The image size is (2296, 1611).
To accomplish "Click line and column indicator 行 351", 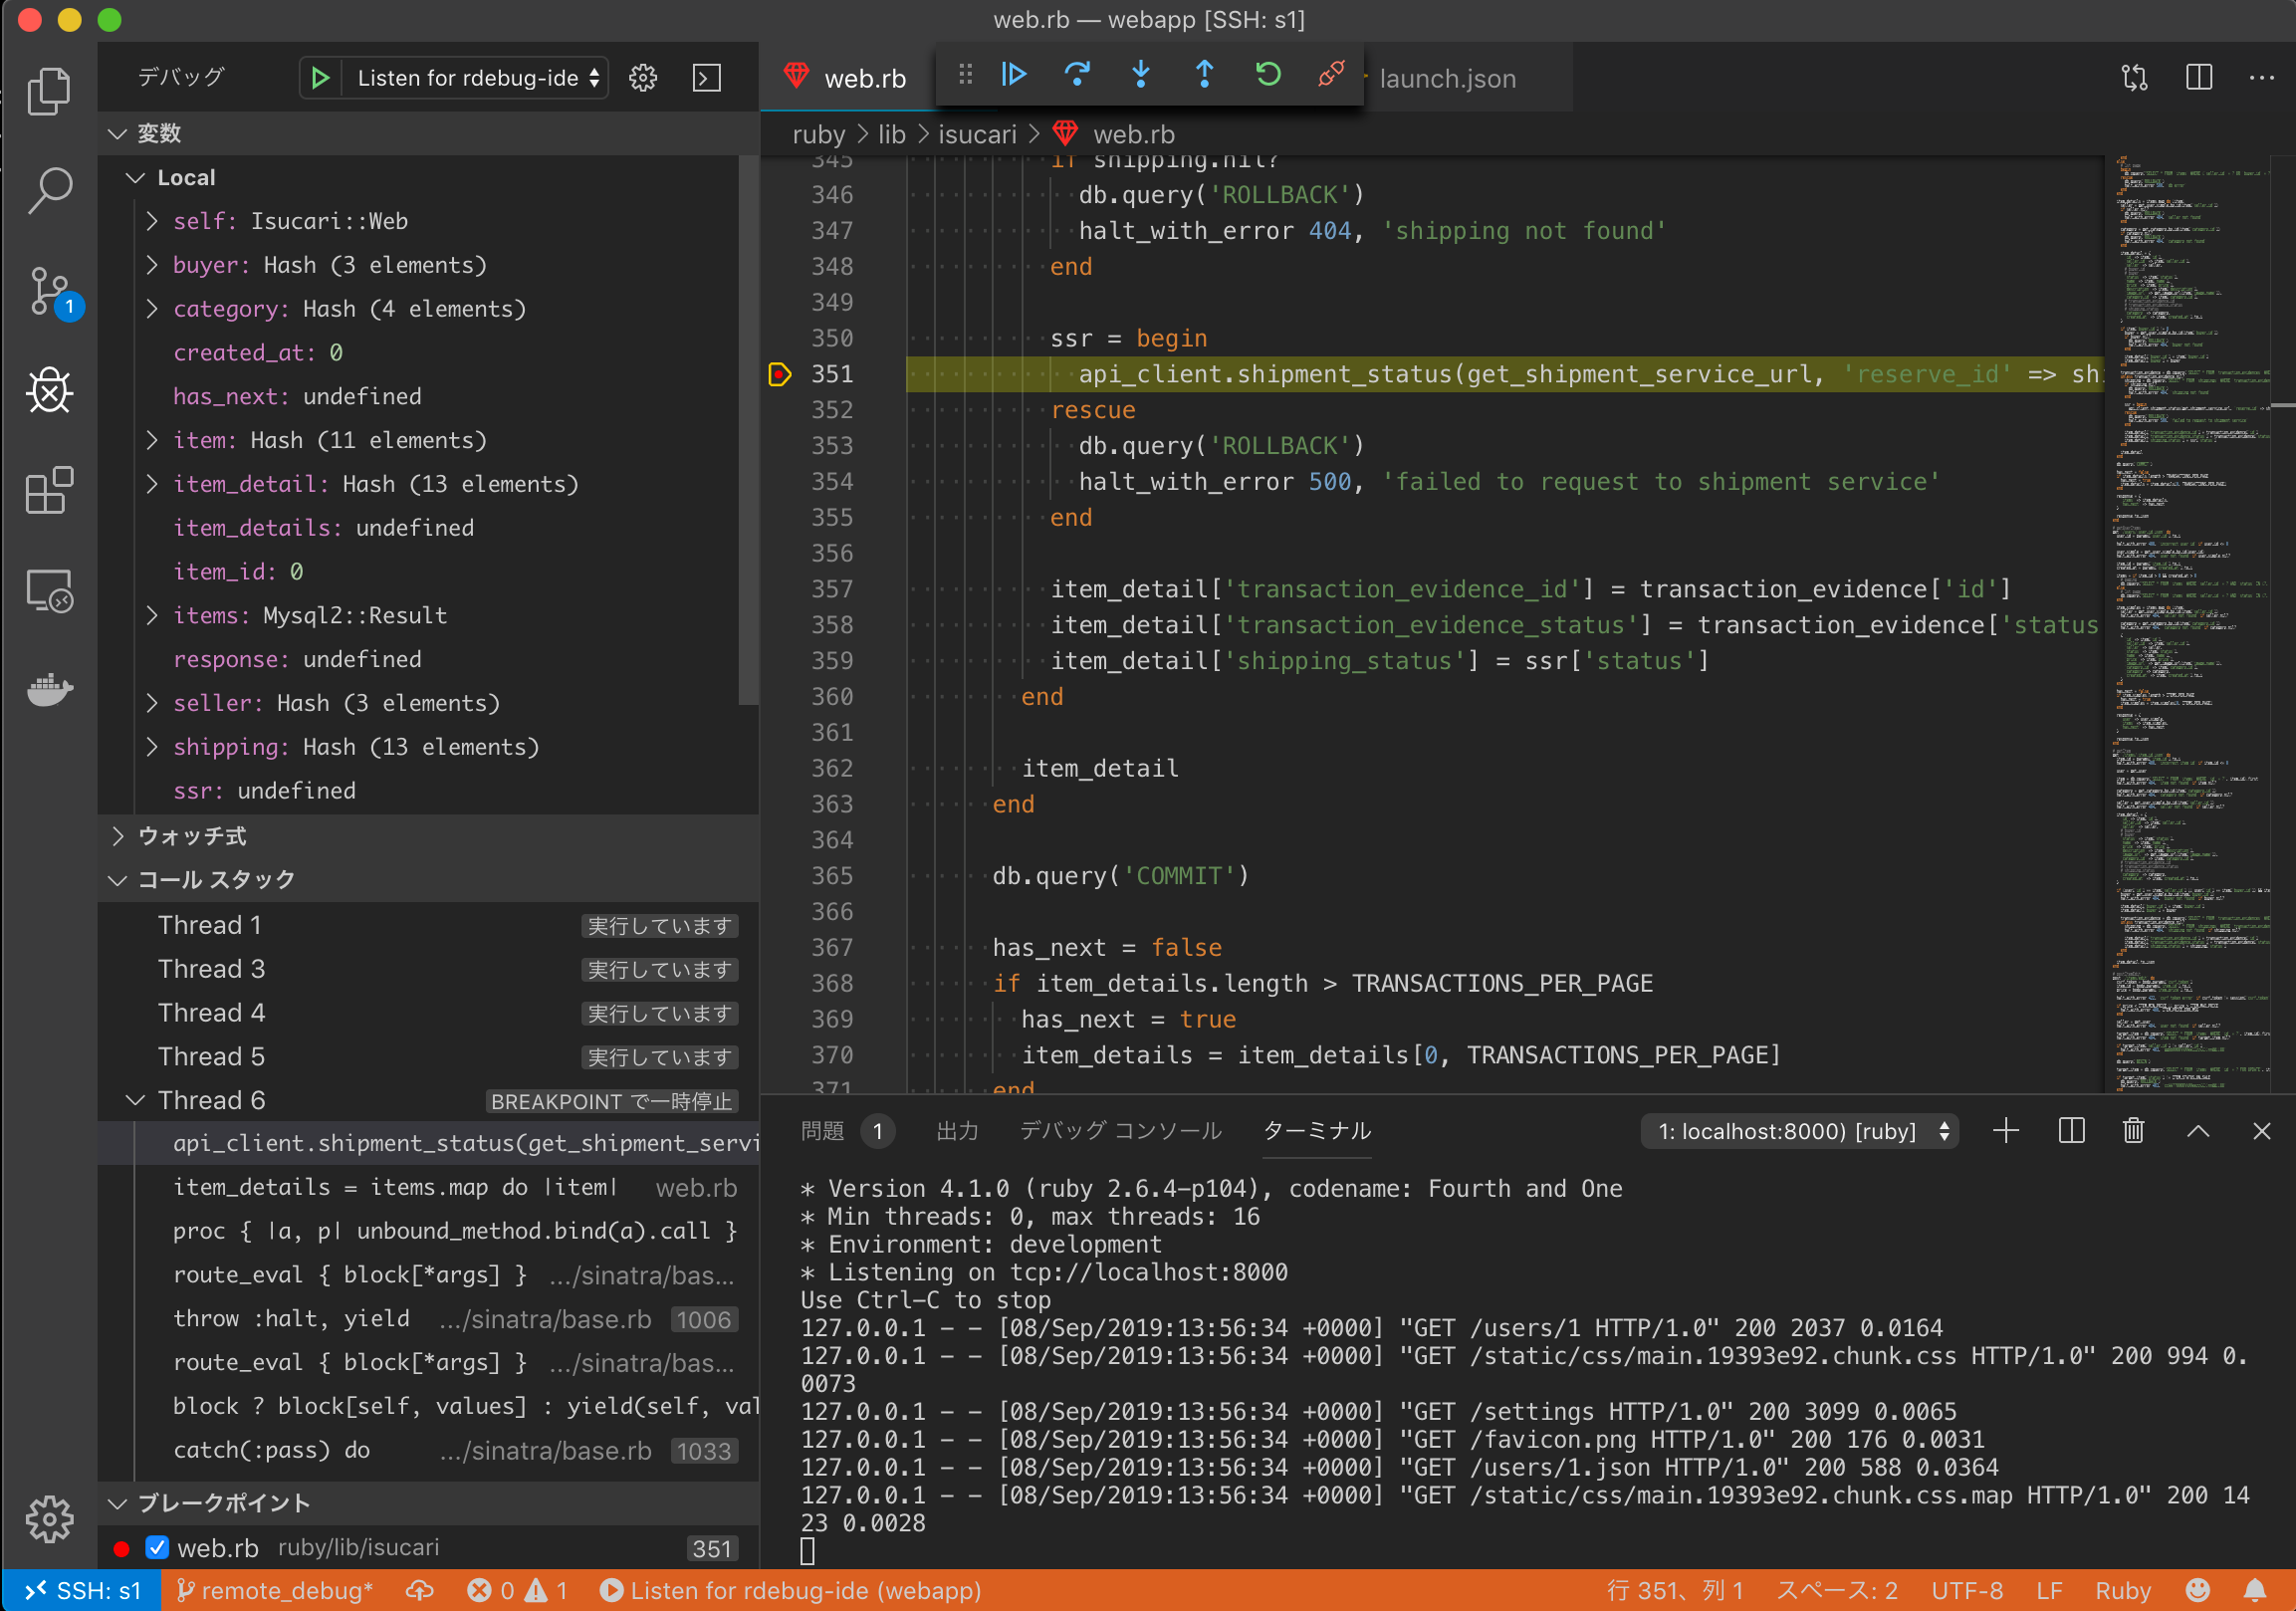I will [1675, 1590].
